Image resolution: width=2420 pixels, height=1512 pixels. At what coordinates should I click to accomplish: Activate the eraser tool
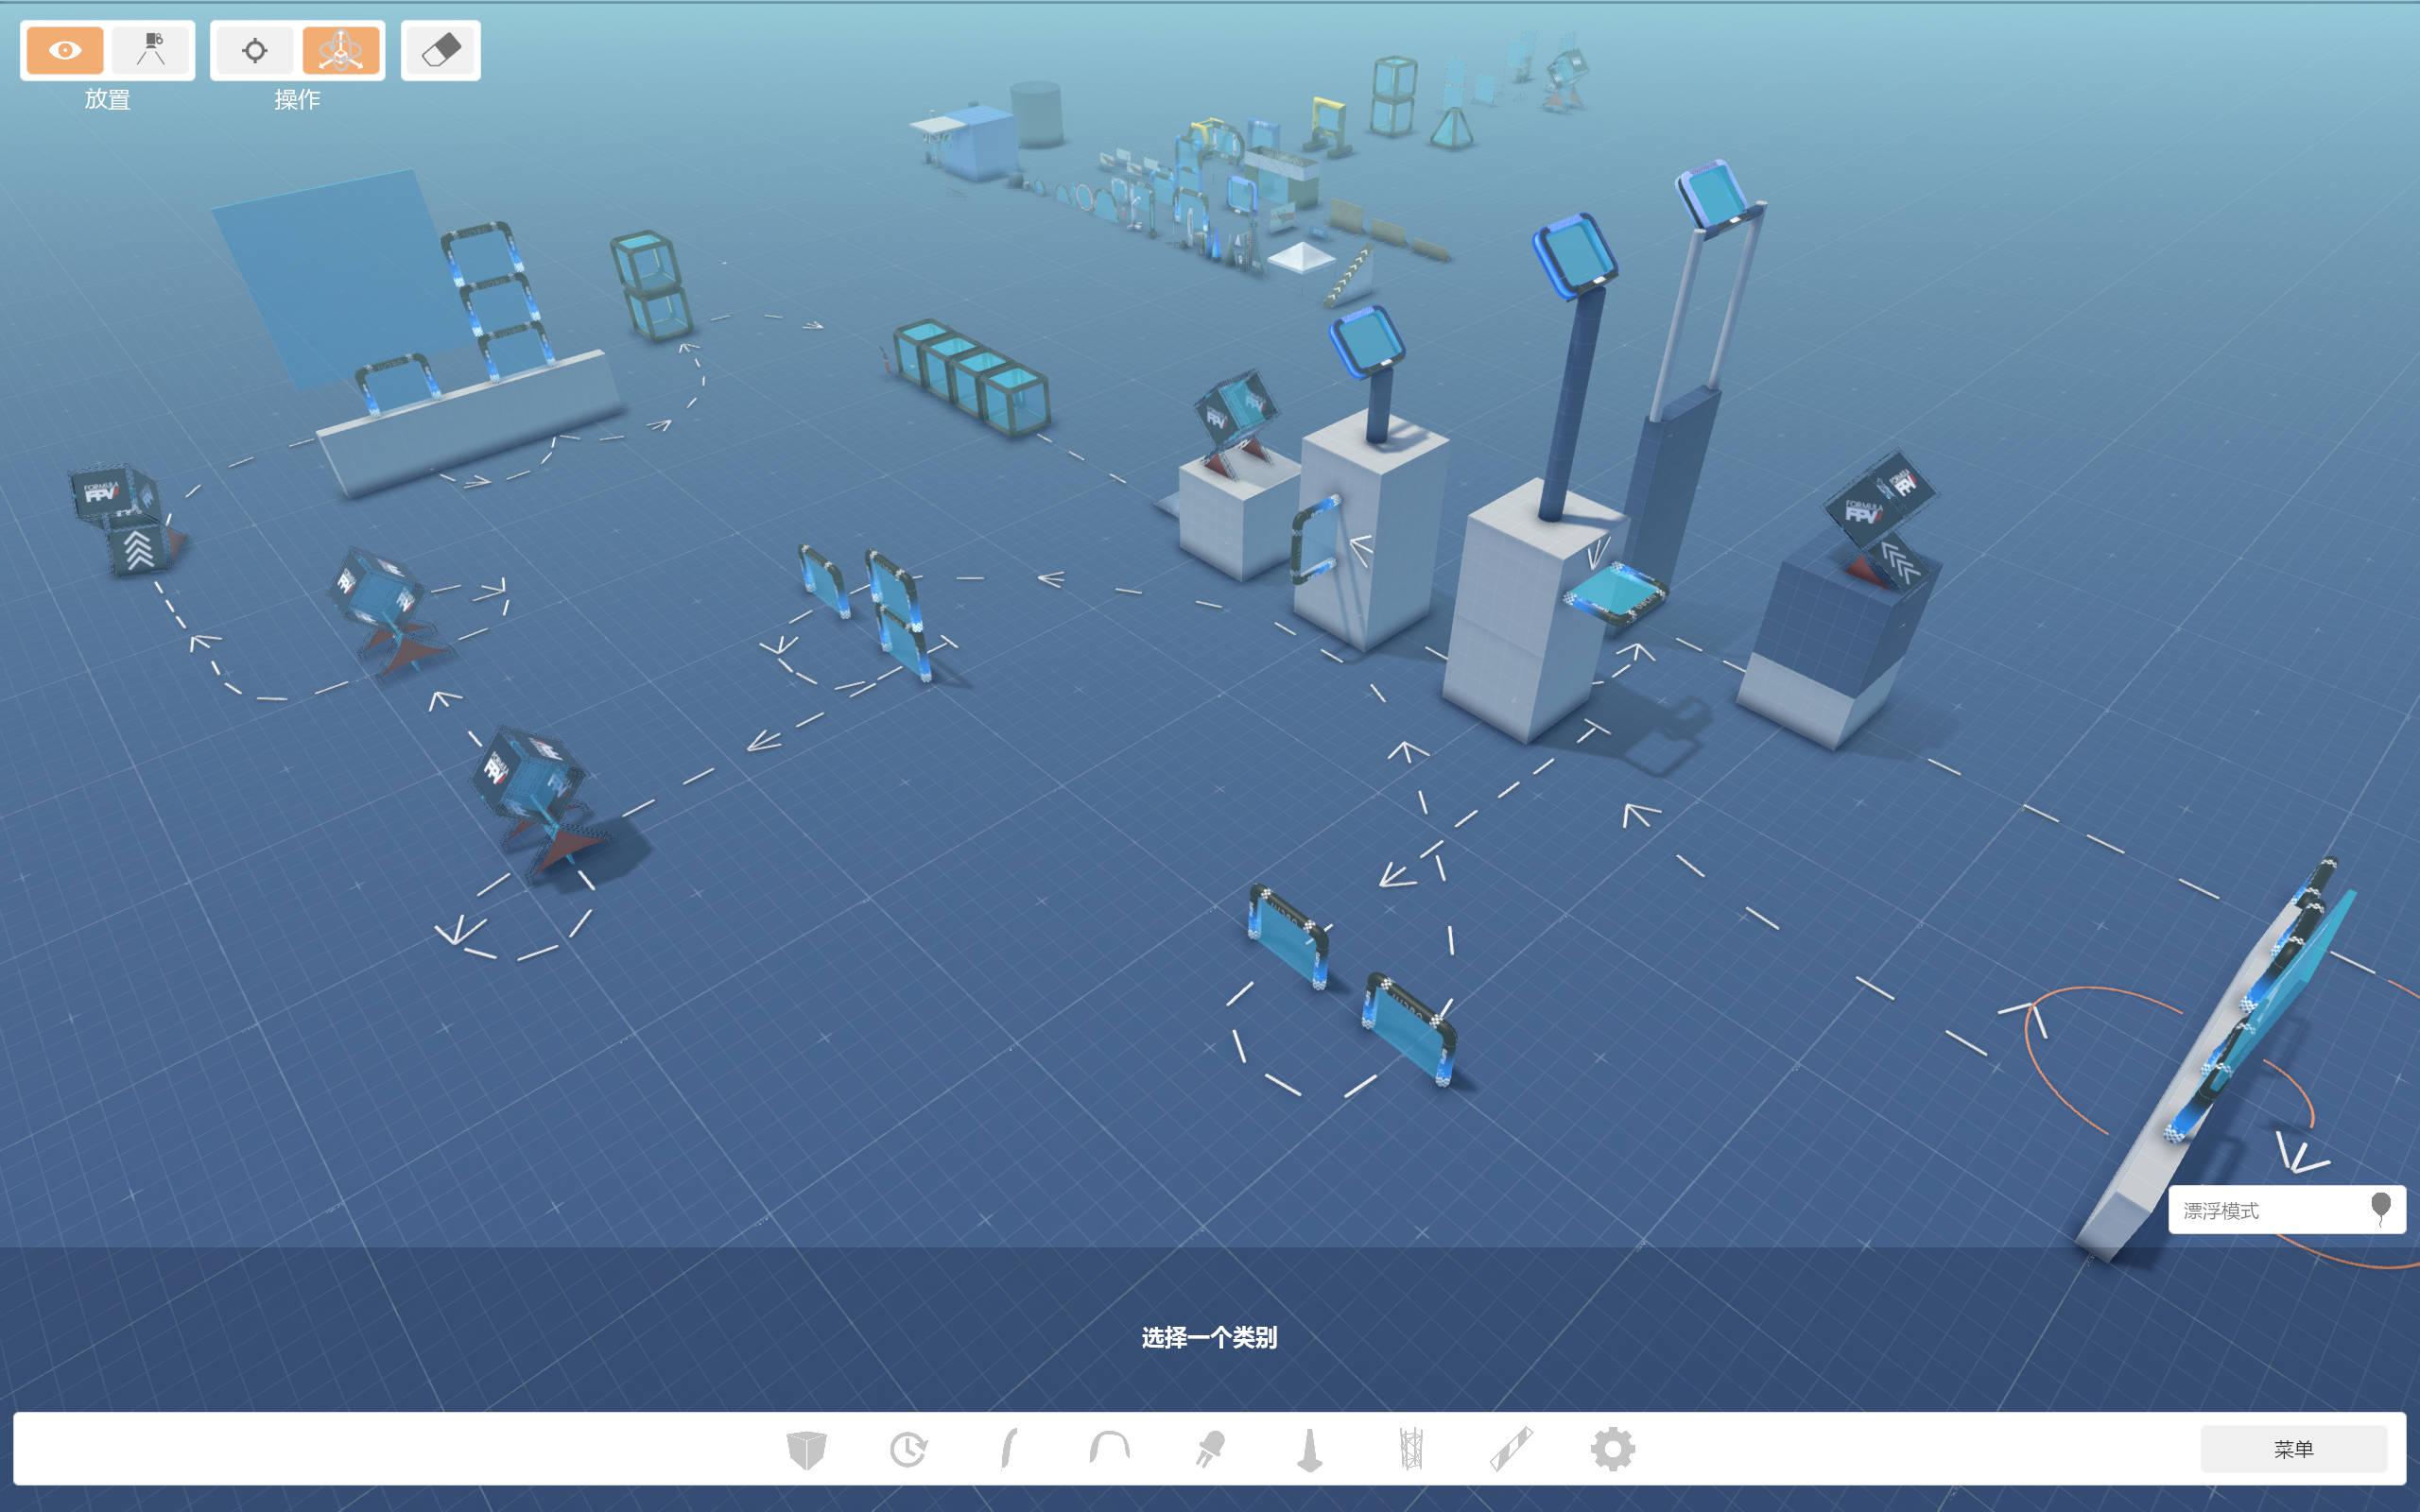[x=441, y=50]
